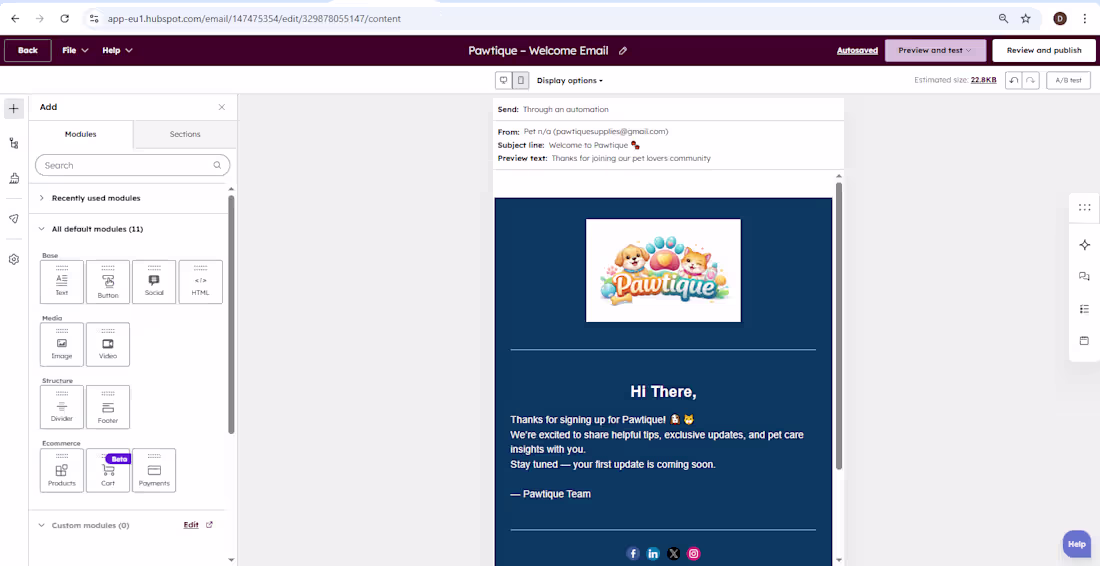
Task: Add an HTML module
Action: click(201, 282)
